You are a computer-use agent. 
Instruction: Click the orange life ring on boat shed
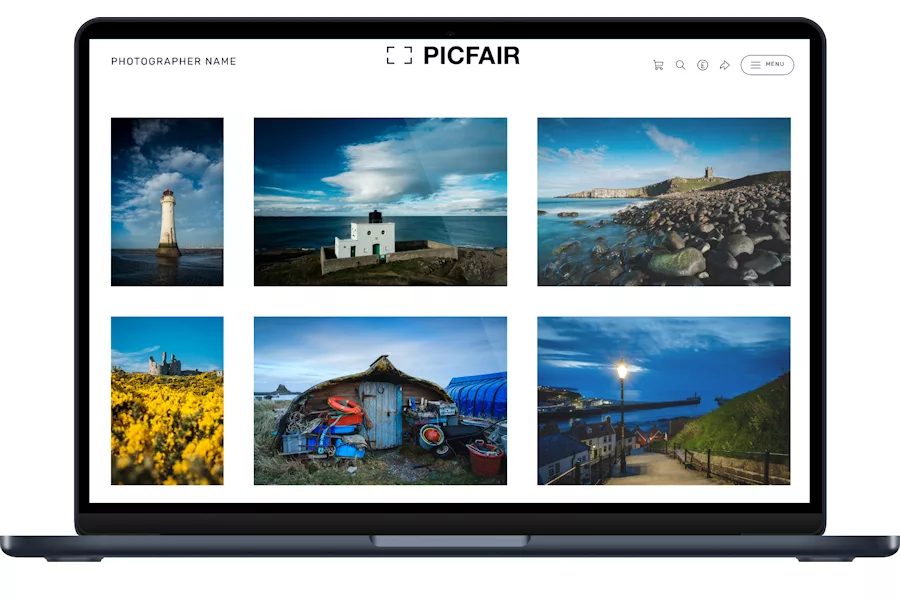(x=344, y=405)
